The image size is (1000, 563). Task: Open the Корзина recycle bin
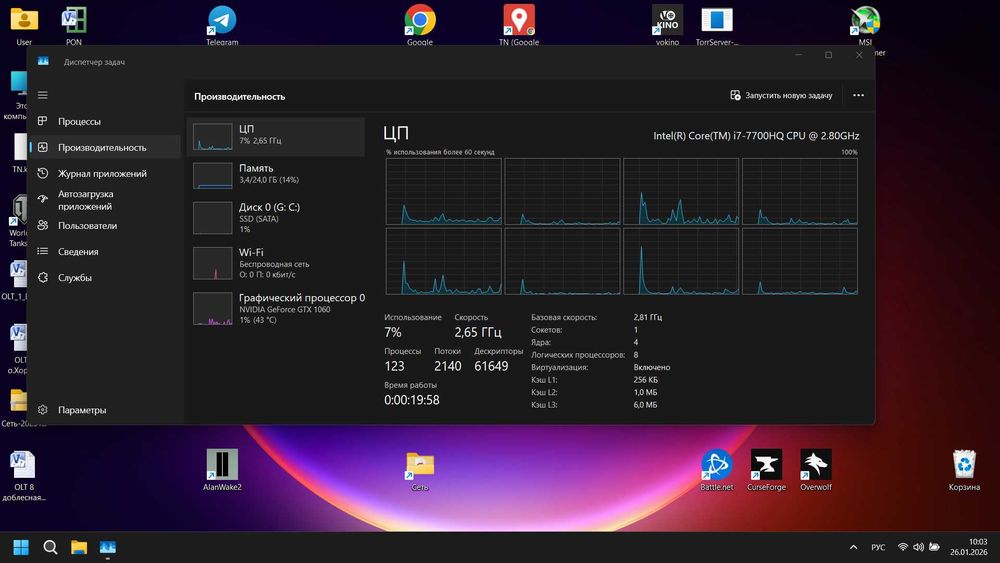tap(964, 470)
